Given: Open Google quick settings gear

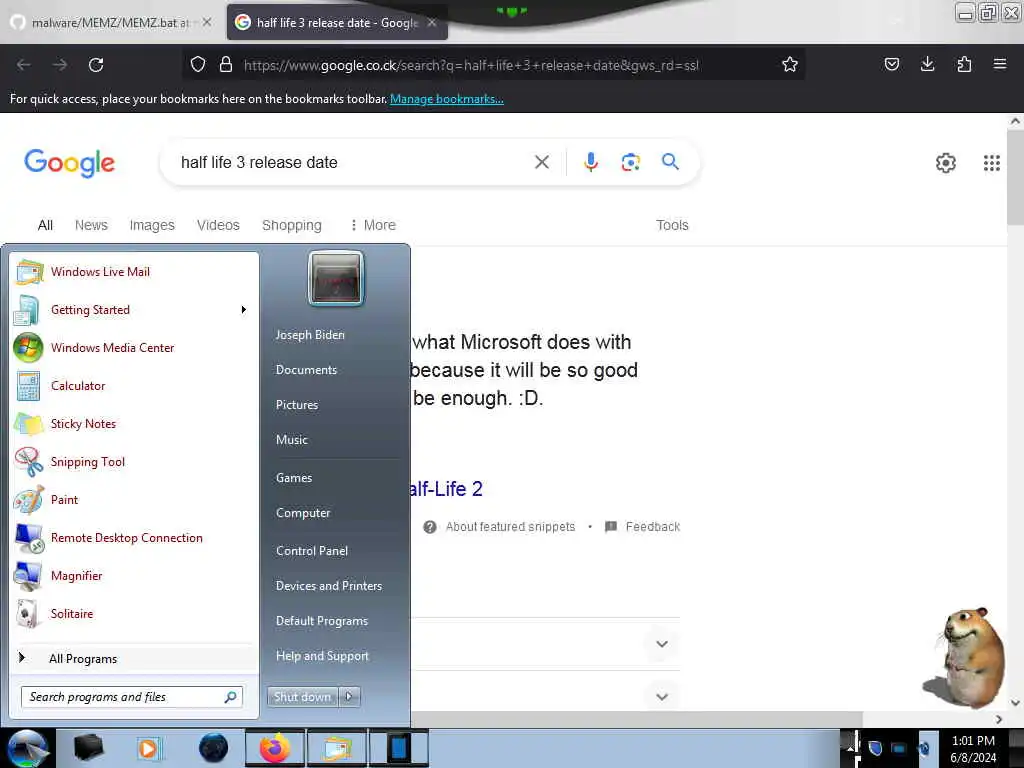Looking at the screenshot, I should tap(946, 163).
